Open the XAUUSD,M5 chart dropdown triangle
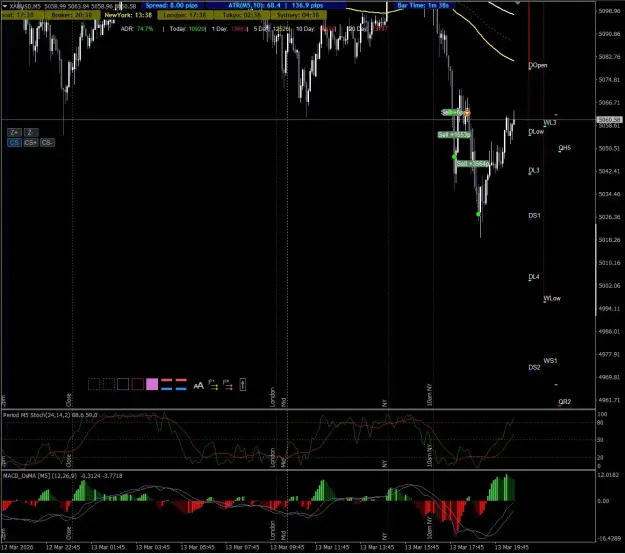This screenshot has height=554, width=625. point(5,6)
